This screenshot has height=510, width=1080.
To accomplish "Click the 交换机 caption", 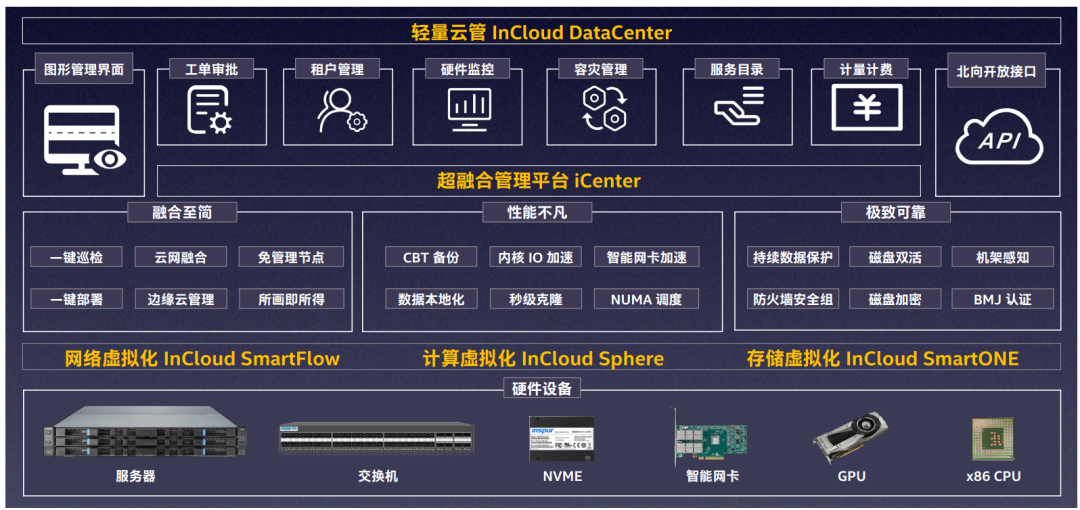I will pyautogui.click(x=377, y=476).
